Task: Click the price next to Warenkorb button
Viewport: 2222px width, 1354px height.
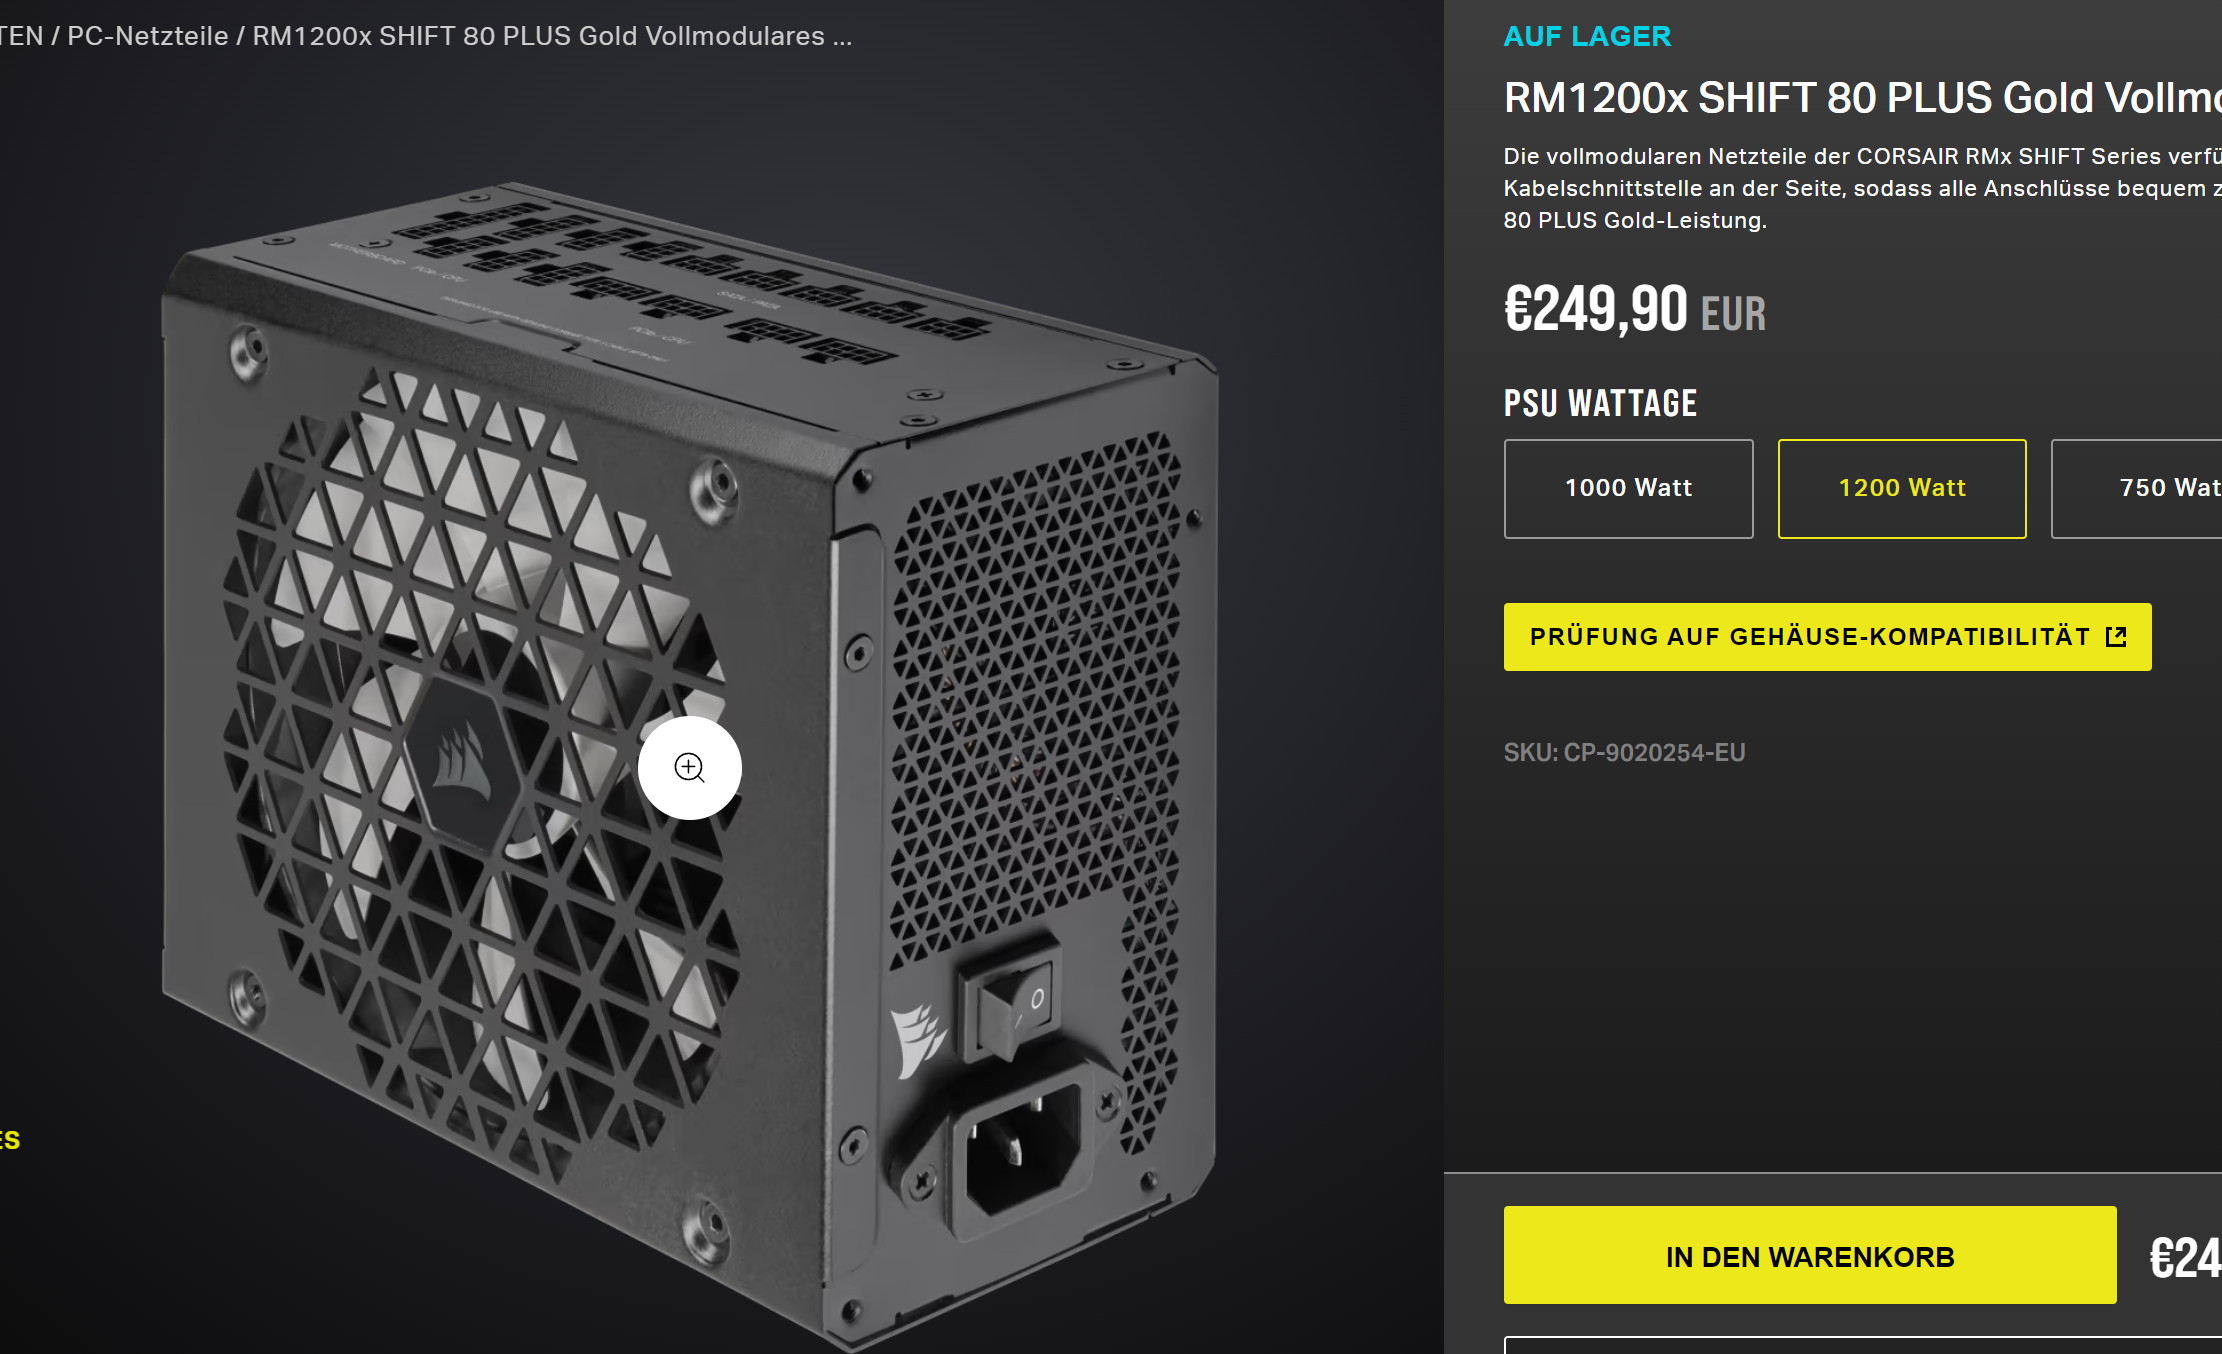Action: (2185, 1258)
